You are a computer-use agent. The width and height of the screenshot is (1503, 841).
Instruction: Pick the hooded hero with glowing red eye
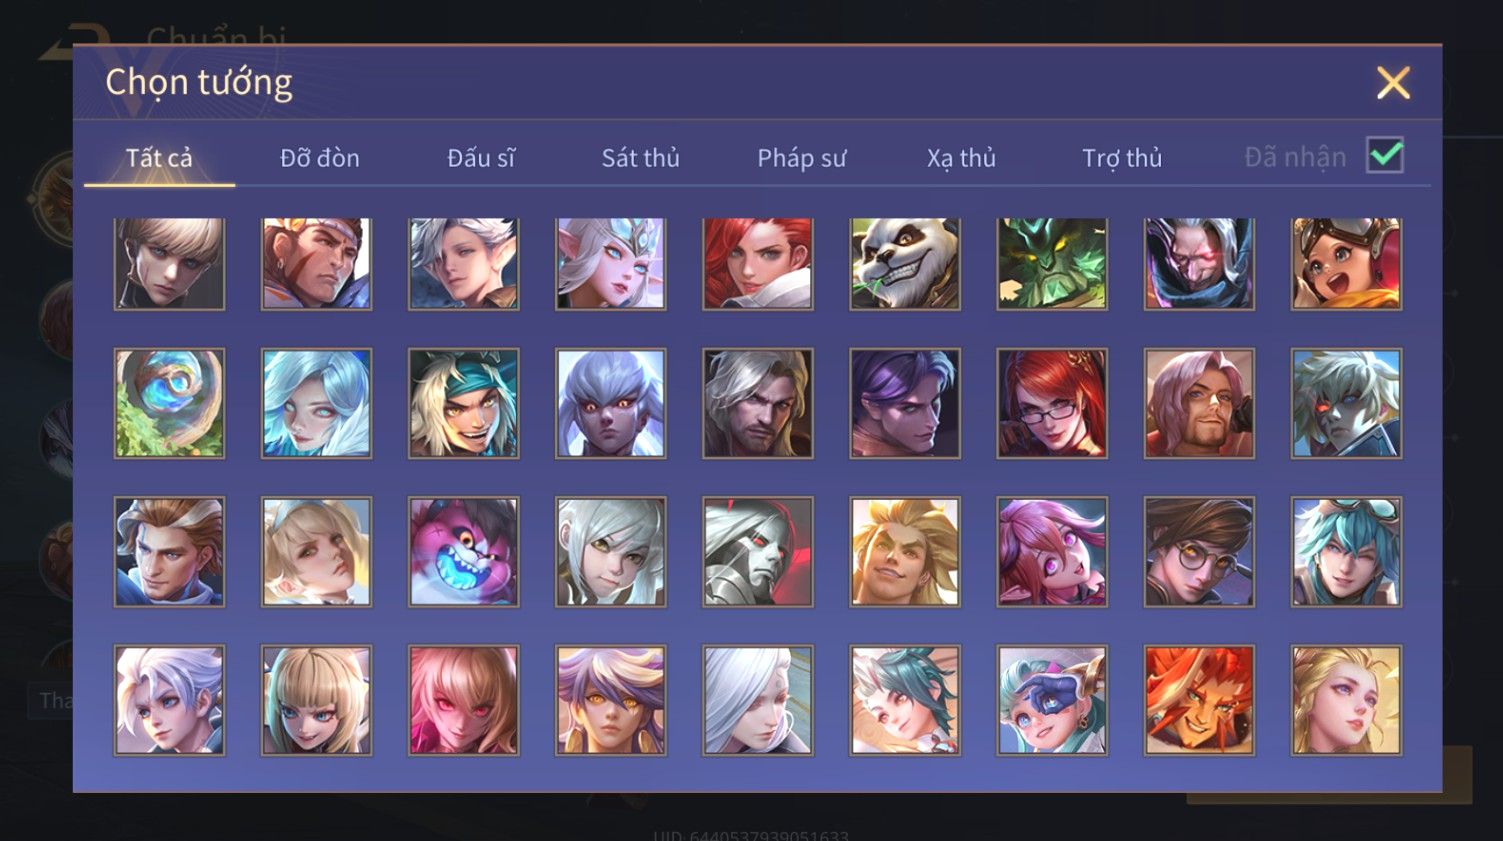tap(1199, 264)
